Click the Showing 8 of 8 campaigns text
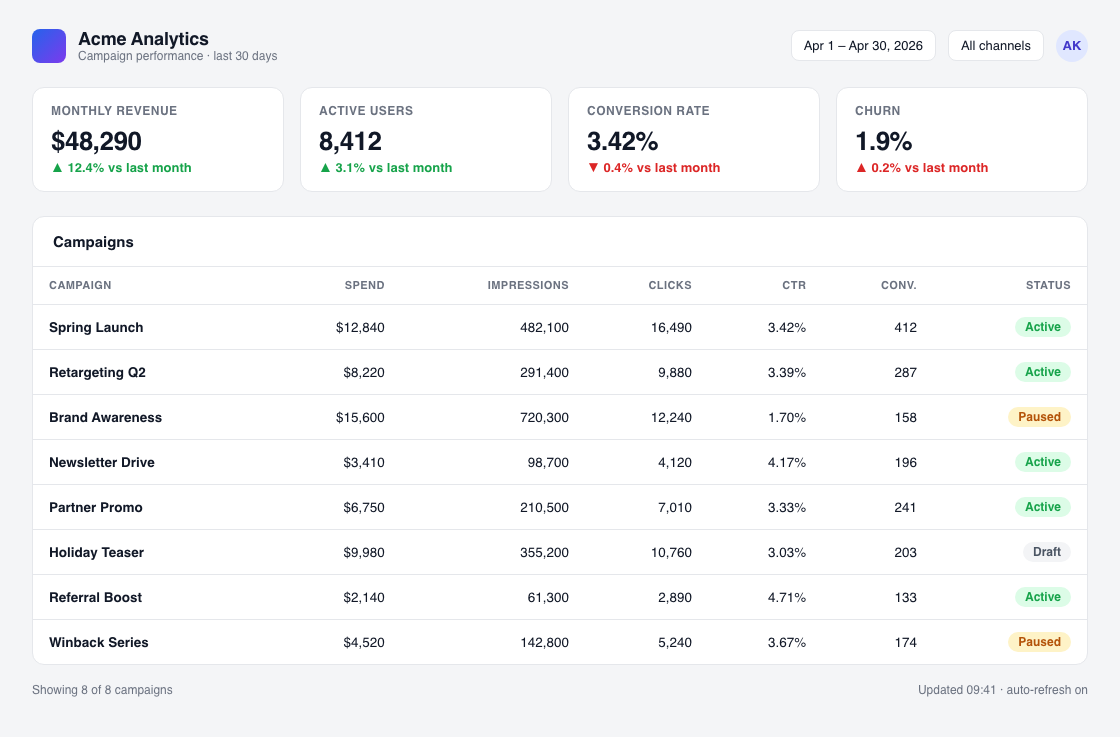This screenshot has width=1120, height=737. 102,690
